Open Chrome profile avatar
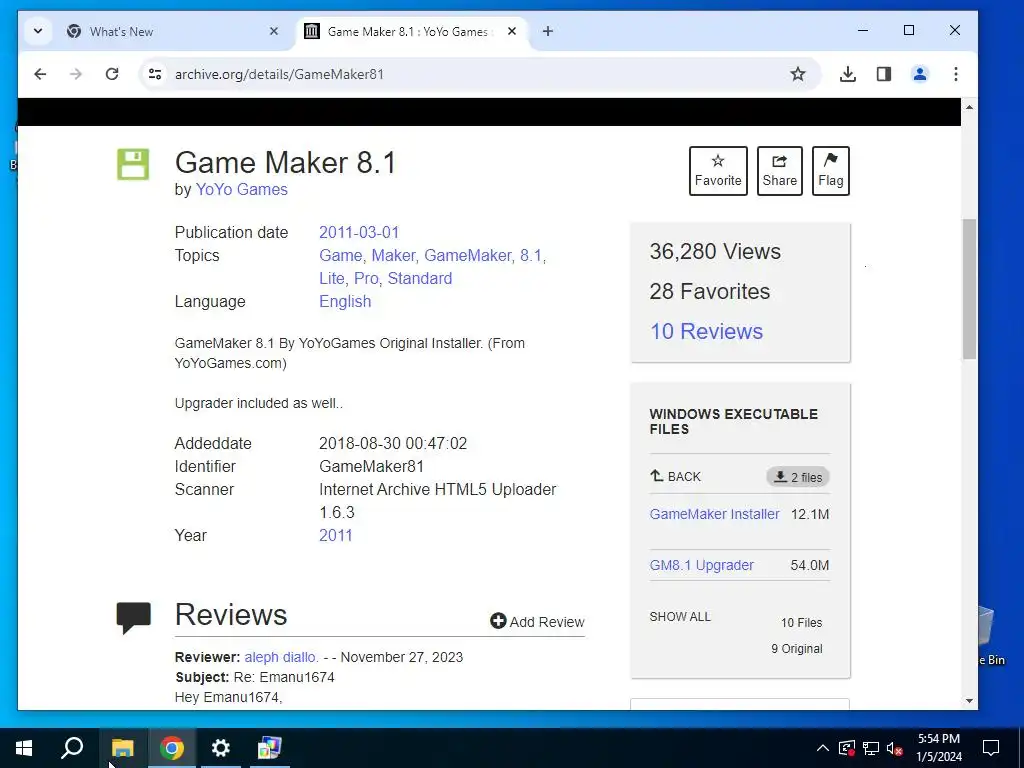Screen dimensions: 1024x768 920,74
